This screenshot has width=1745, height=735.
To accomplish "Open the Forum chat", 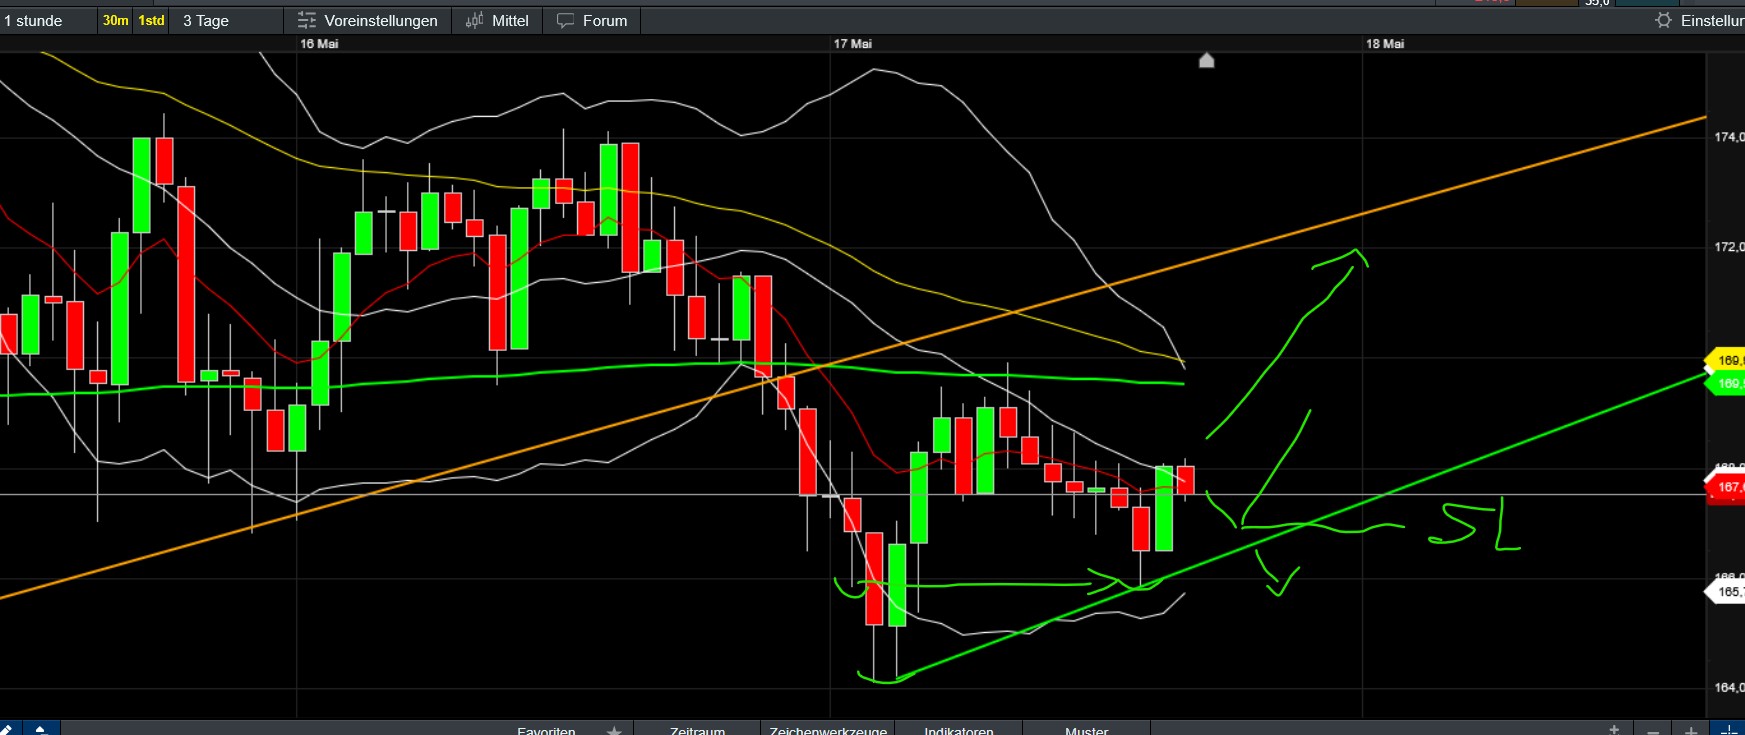I will tap(592, 21).
